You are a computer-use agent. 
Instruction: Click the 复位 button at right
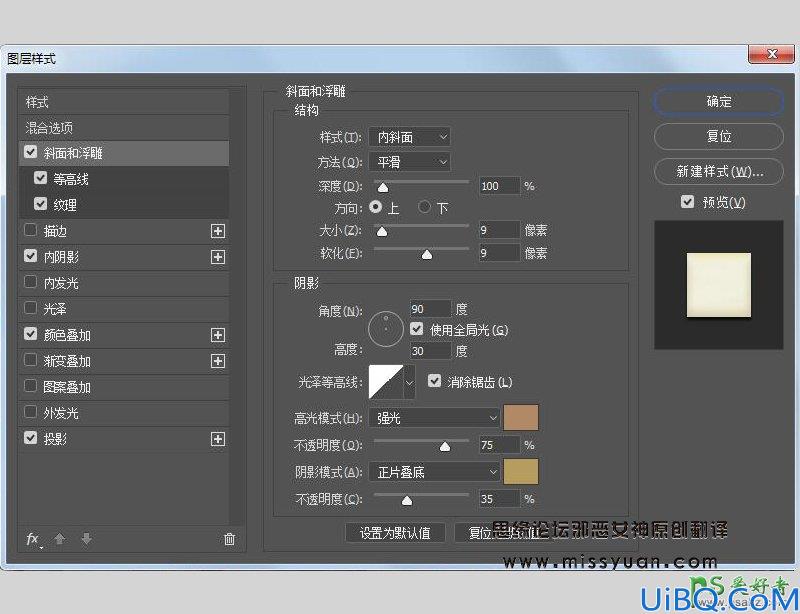[719, 136]
